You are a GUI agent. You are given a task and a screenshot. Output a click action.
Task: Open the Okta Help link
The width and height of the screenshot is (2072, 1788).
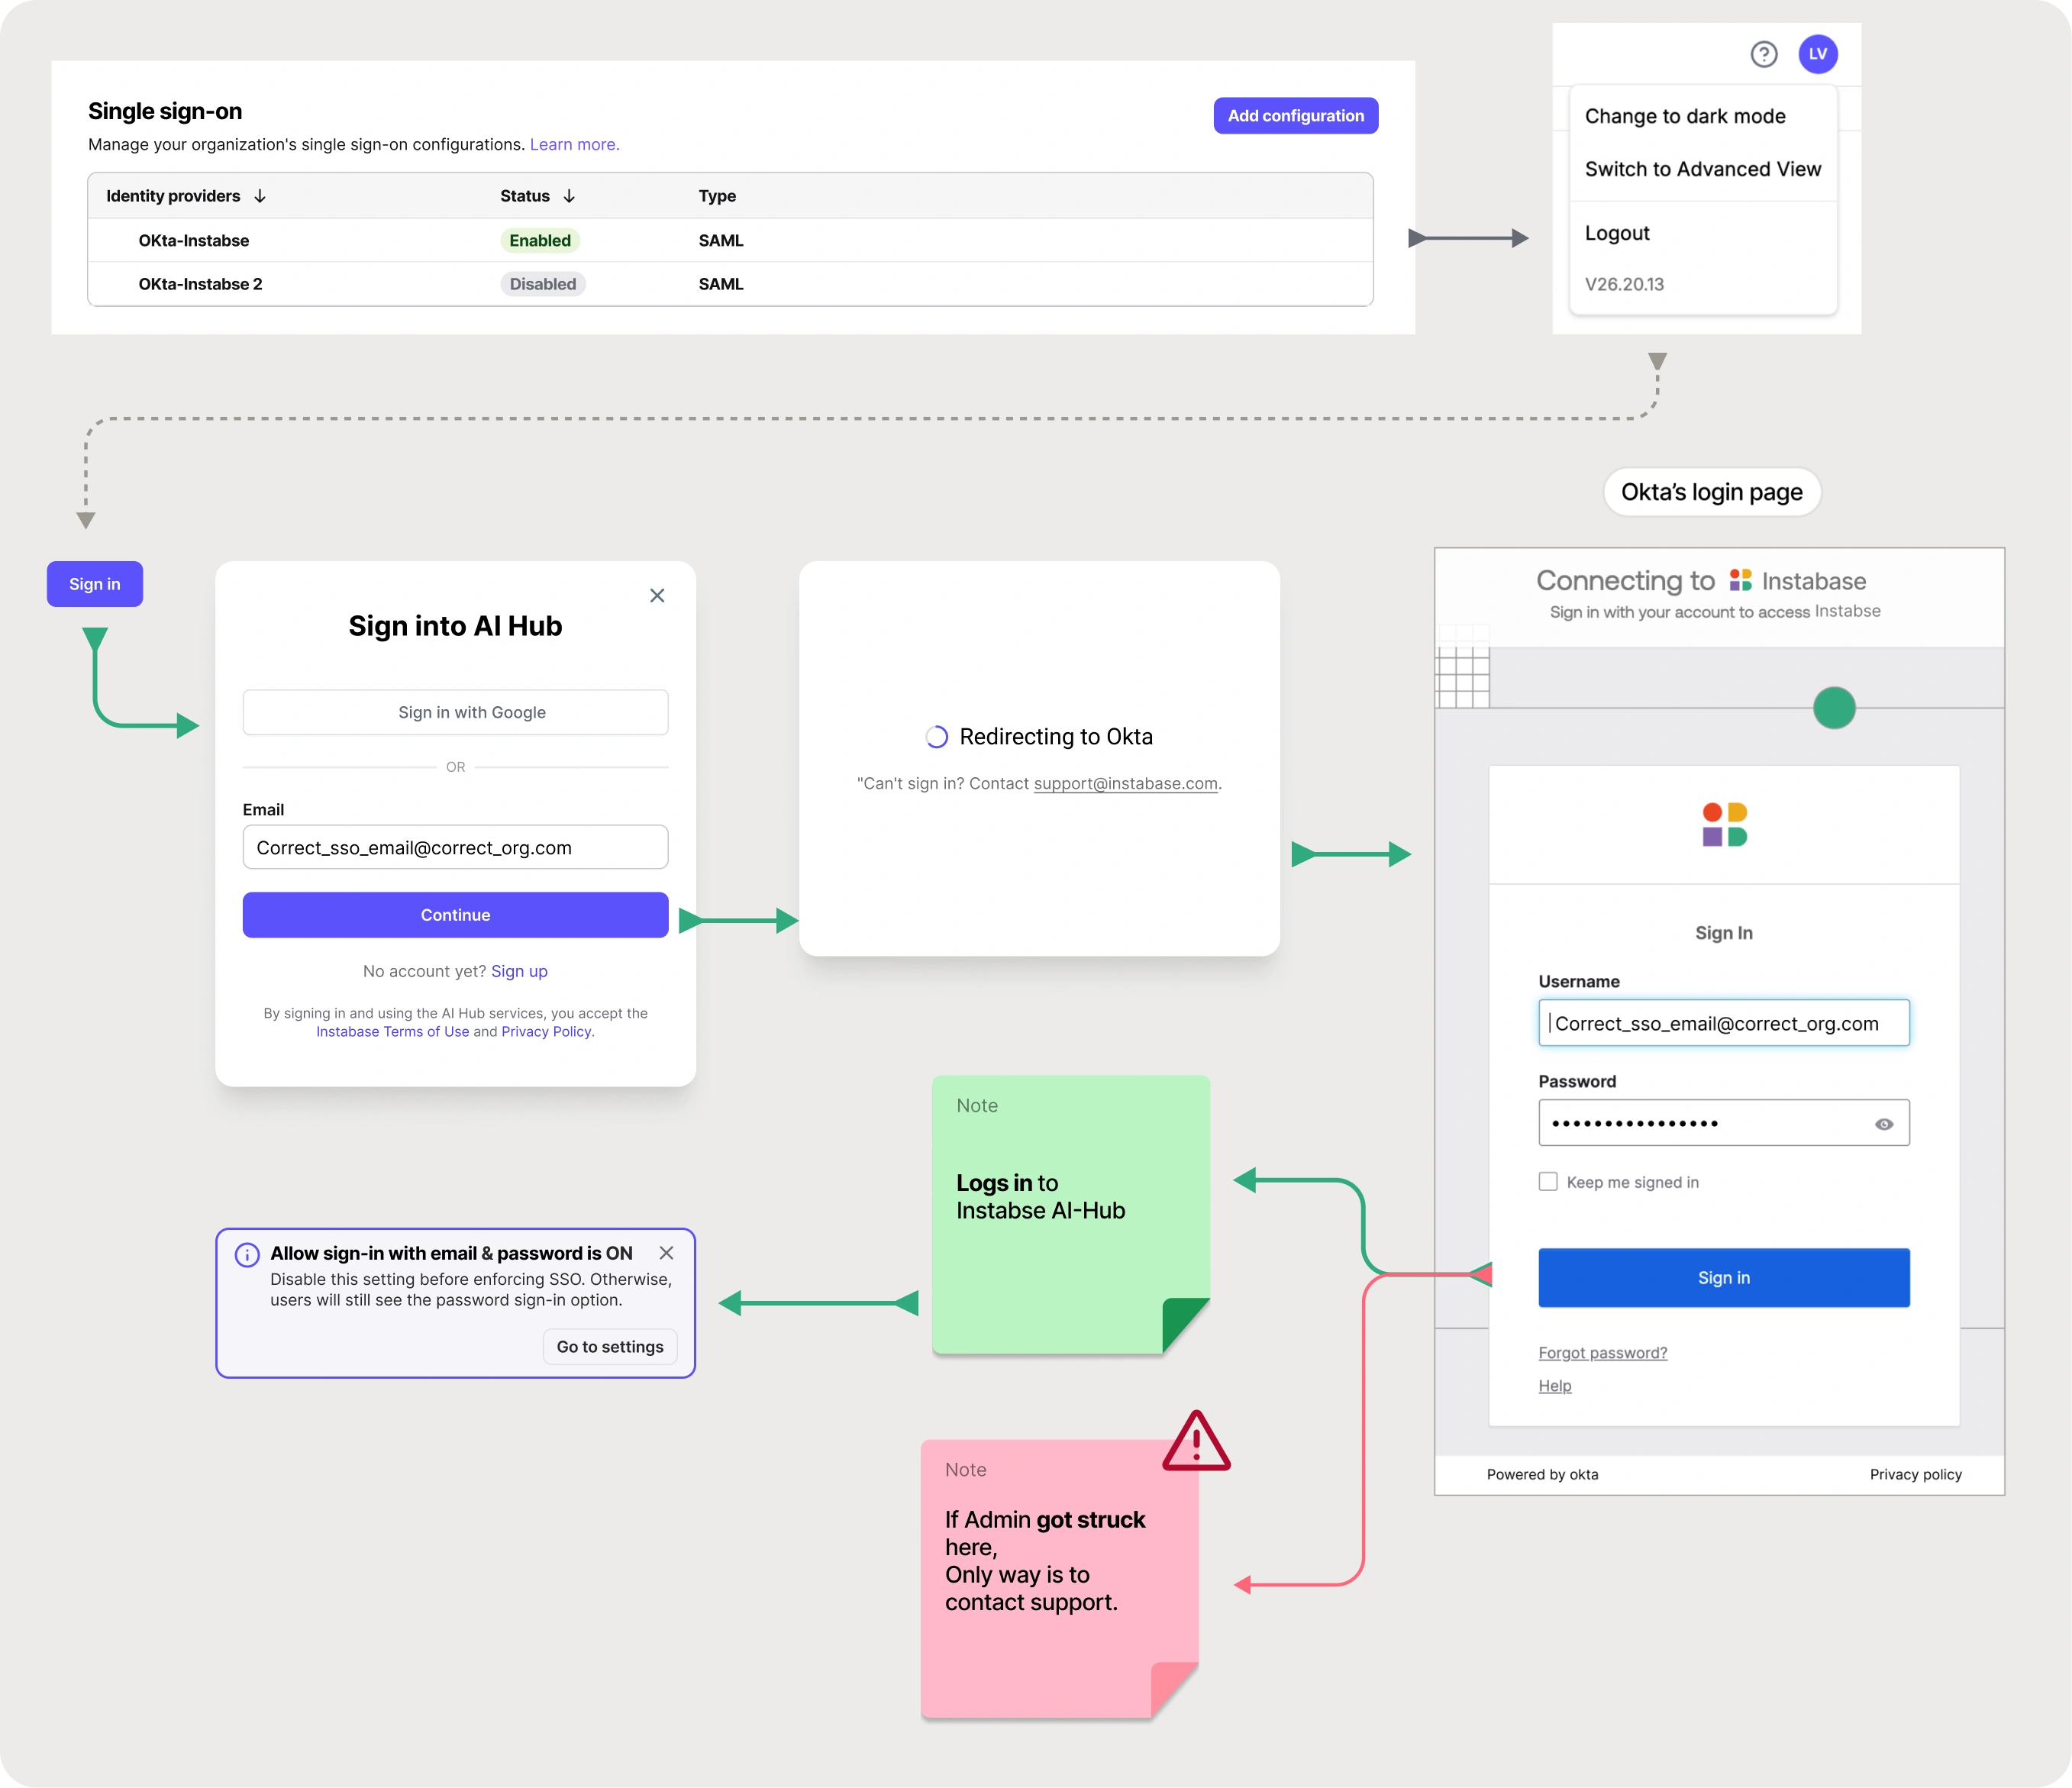coord(1555,1385)
